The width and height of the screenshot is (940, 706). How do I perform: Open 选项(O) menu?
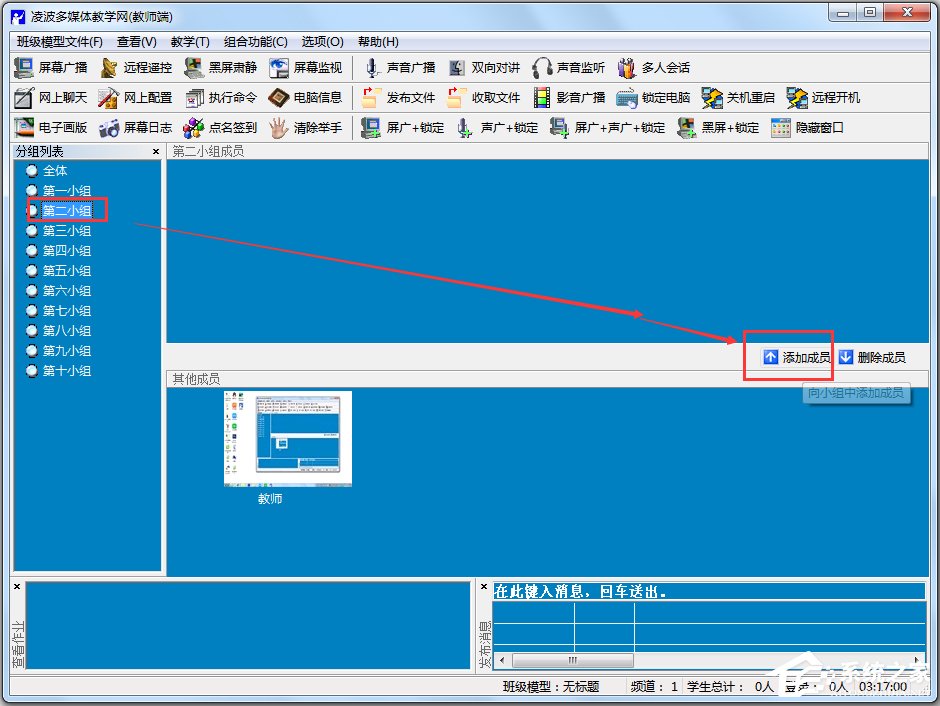pyautogui.click(x=323, y=42)
